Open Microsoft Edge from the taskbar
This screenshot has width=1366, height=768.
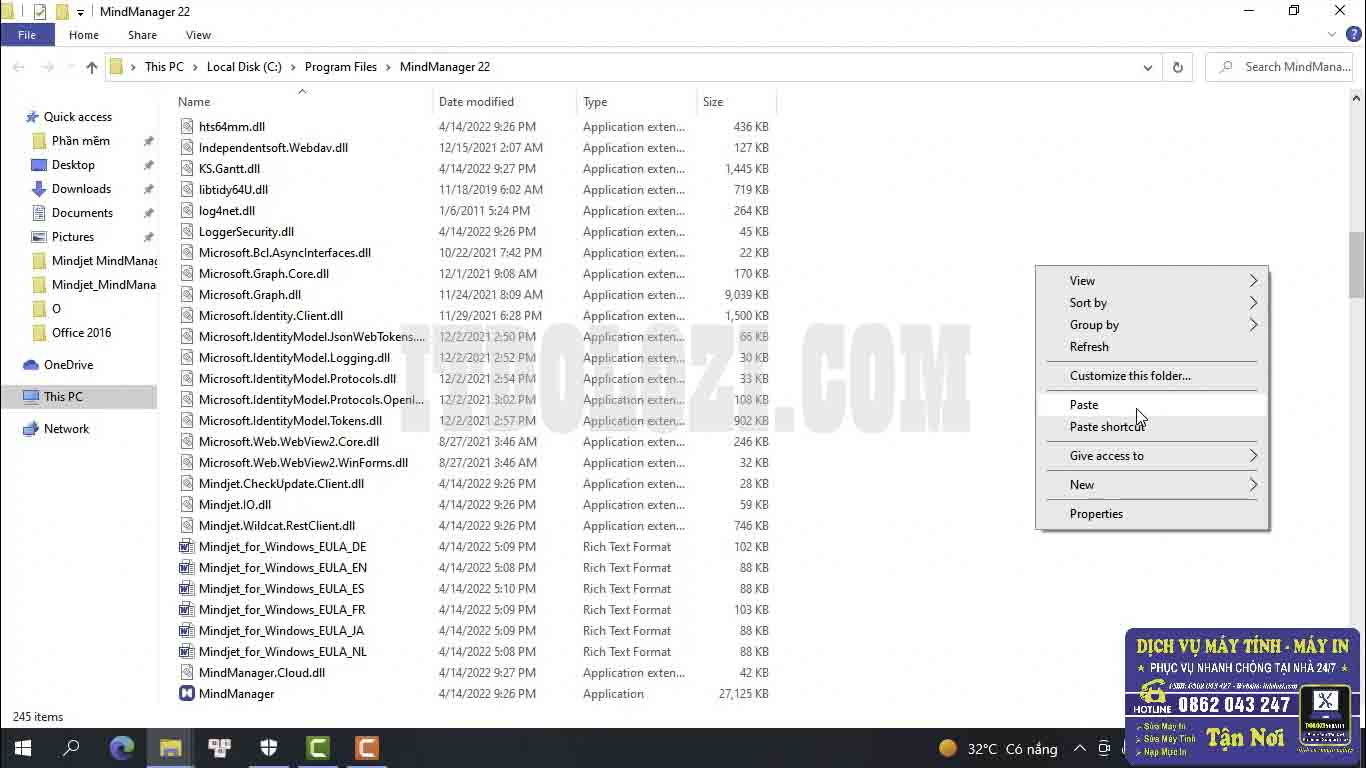[122, 747]
